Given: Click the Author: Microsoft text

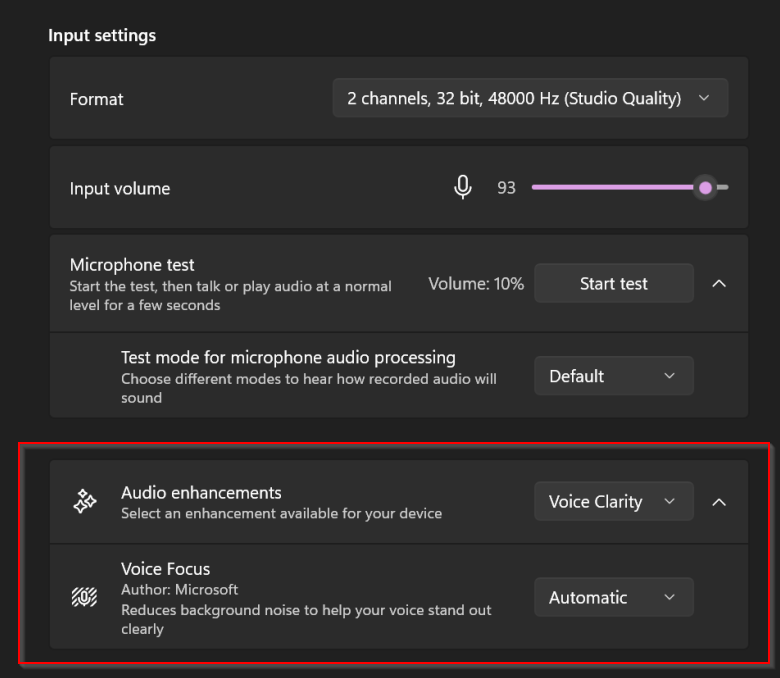Looking at the screenshot, I should tap(180, 589).
